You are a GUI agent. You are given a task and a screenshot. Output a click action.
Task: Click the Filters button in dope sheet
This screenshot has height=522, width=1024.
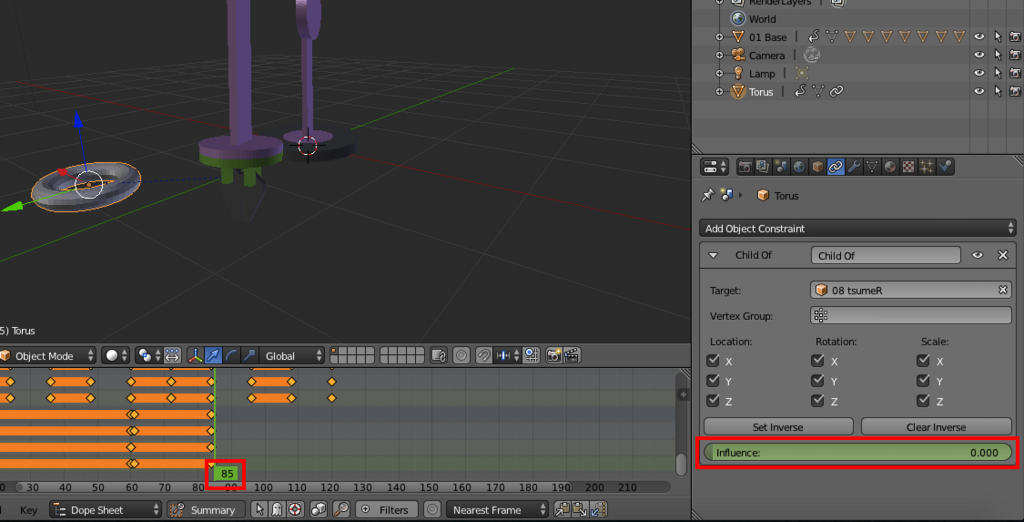click(386, 510)
